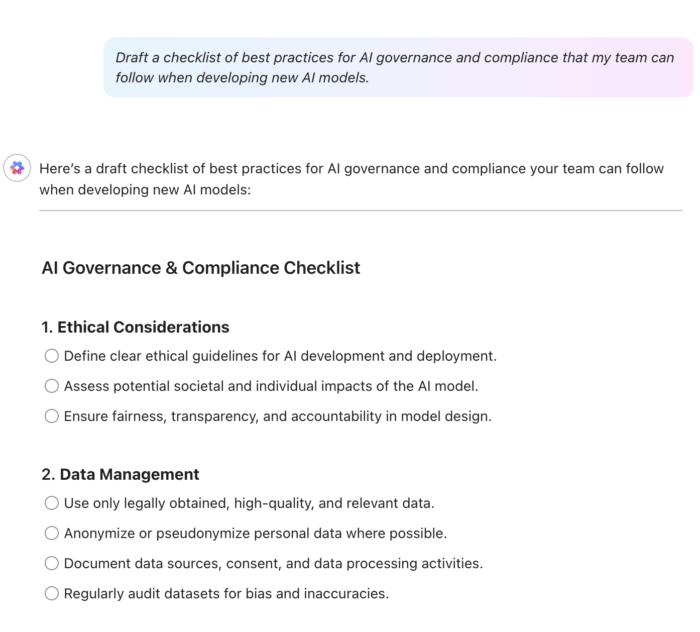
Task: Click the 'Here's a draft checklist' intro paragraph
Action: 352,179
